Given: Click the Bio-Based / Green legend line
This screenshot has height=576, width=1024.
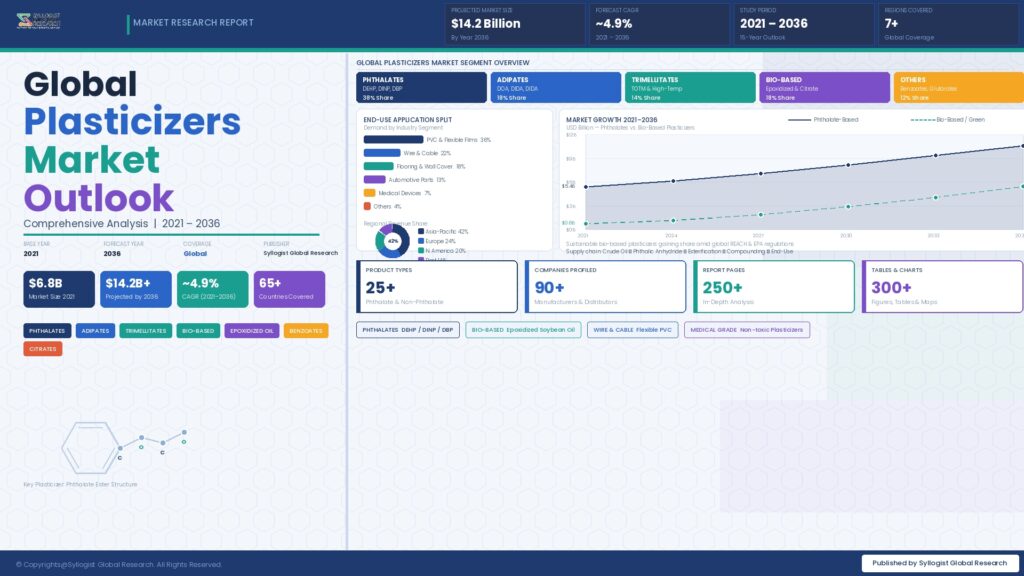Looking at the screenshot, I should click(922, 119).
